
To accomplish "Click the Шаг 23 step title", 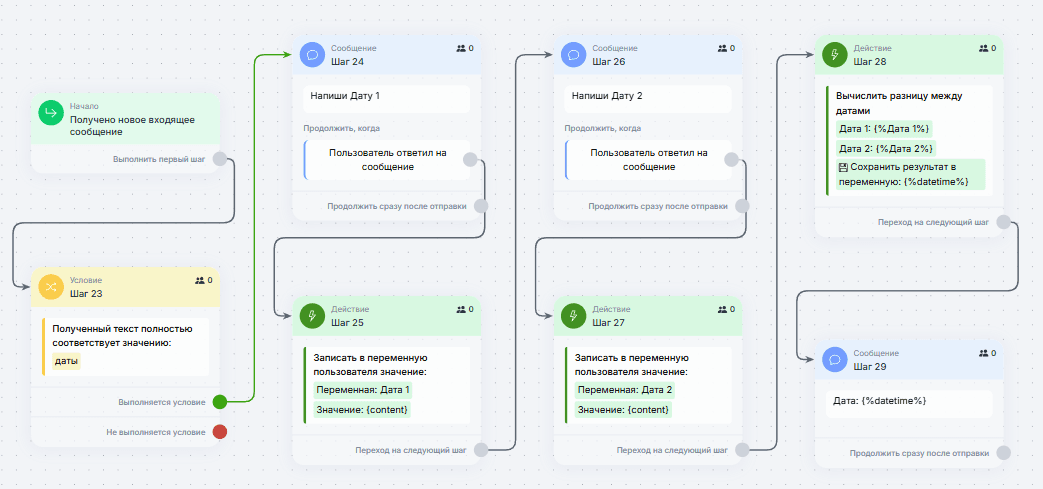I will [86, 293].
